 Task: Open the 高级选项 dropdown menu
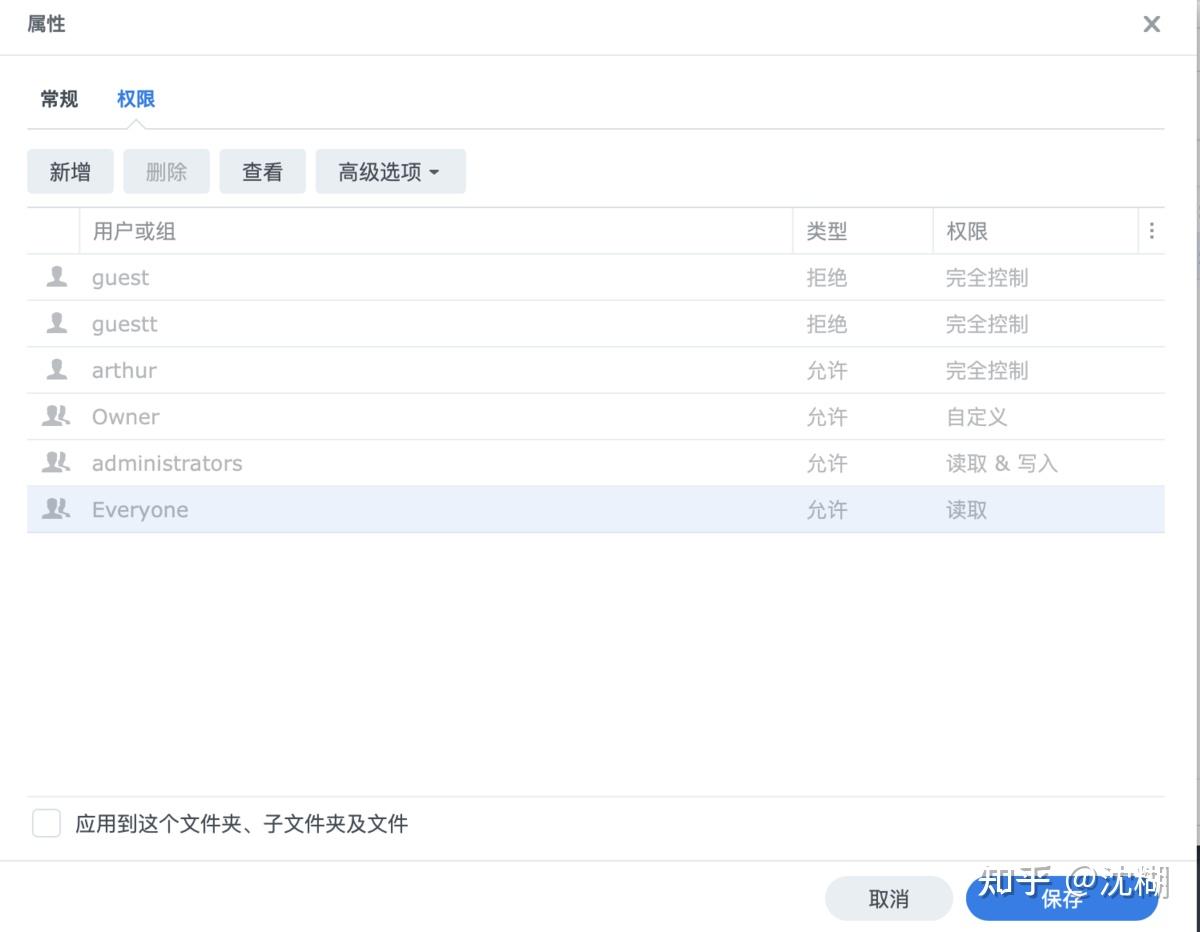coord(390,171)
